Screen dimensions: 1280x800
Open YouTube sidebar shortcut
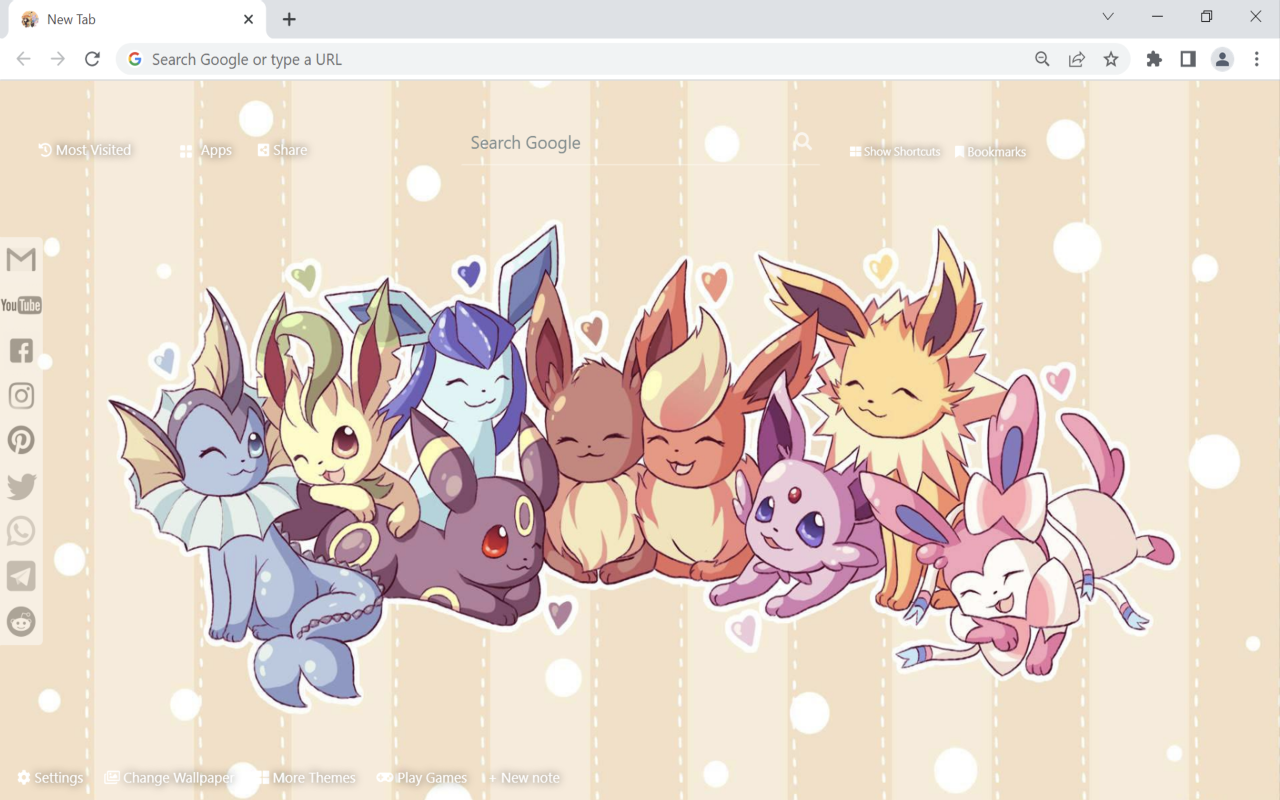tap(21, 305)
